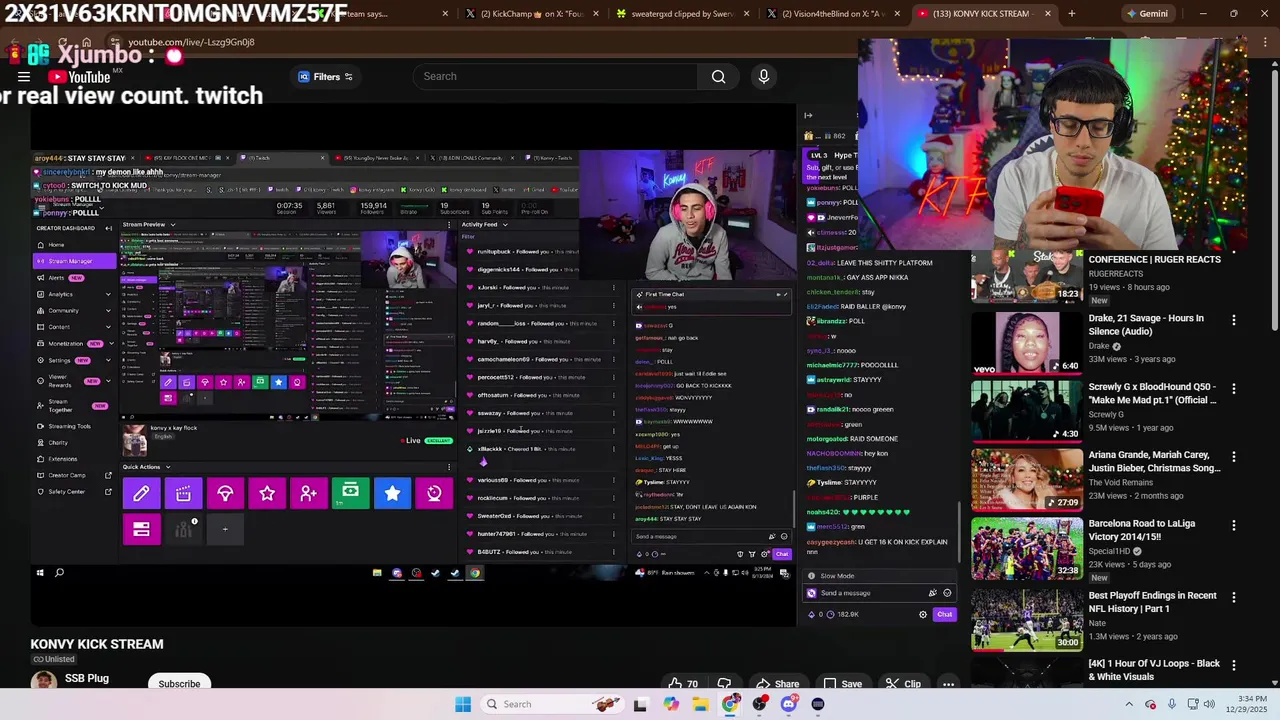Open options for Drake Hours In Silence
The height and width of the screenshot is (720, 1280).
[1233, 320]
